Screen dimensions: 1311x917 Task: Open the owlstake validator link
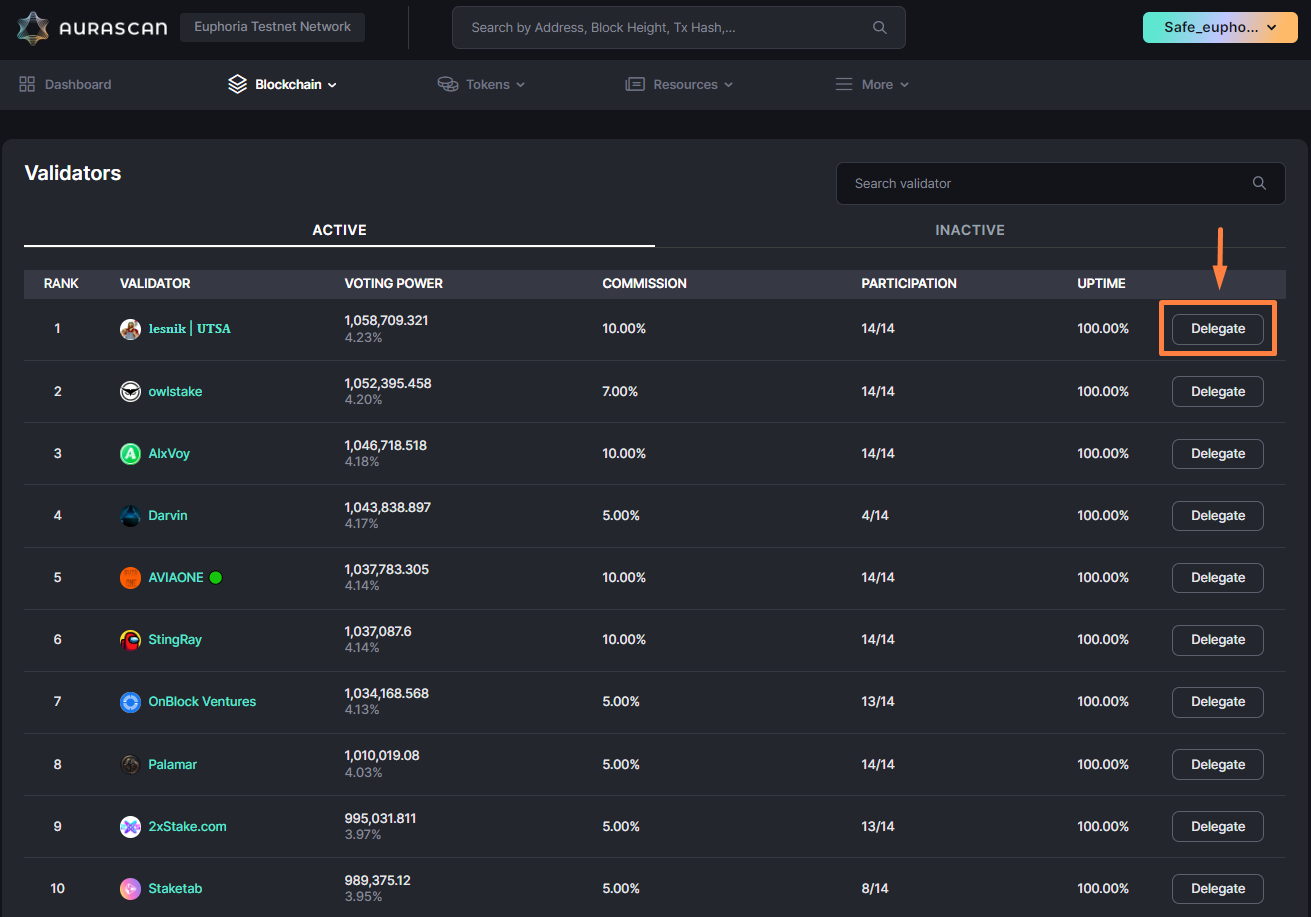(175, 392)
